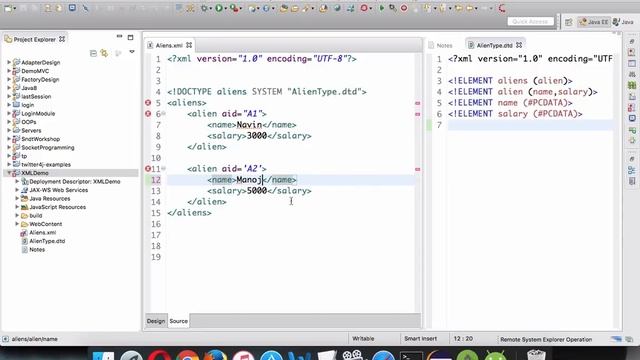Expand the WebContent folder
This screenshot has height=360, width=640.
click(17, 224)
